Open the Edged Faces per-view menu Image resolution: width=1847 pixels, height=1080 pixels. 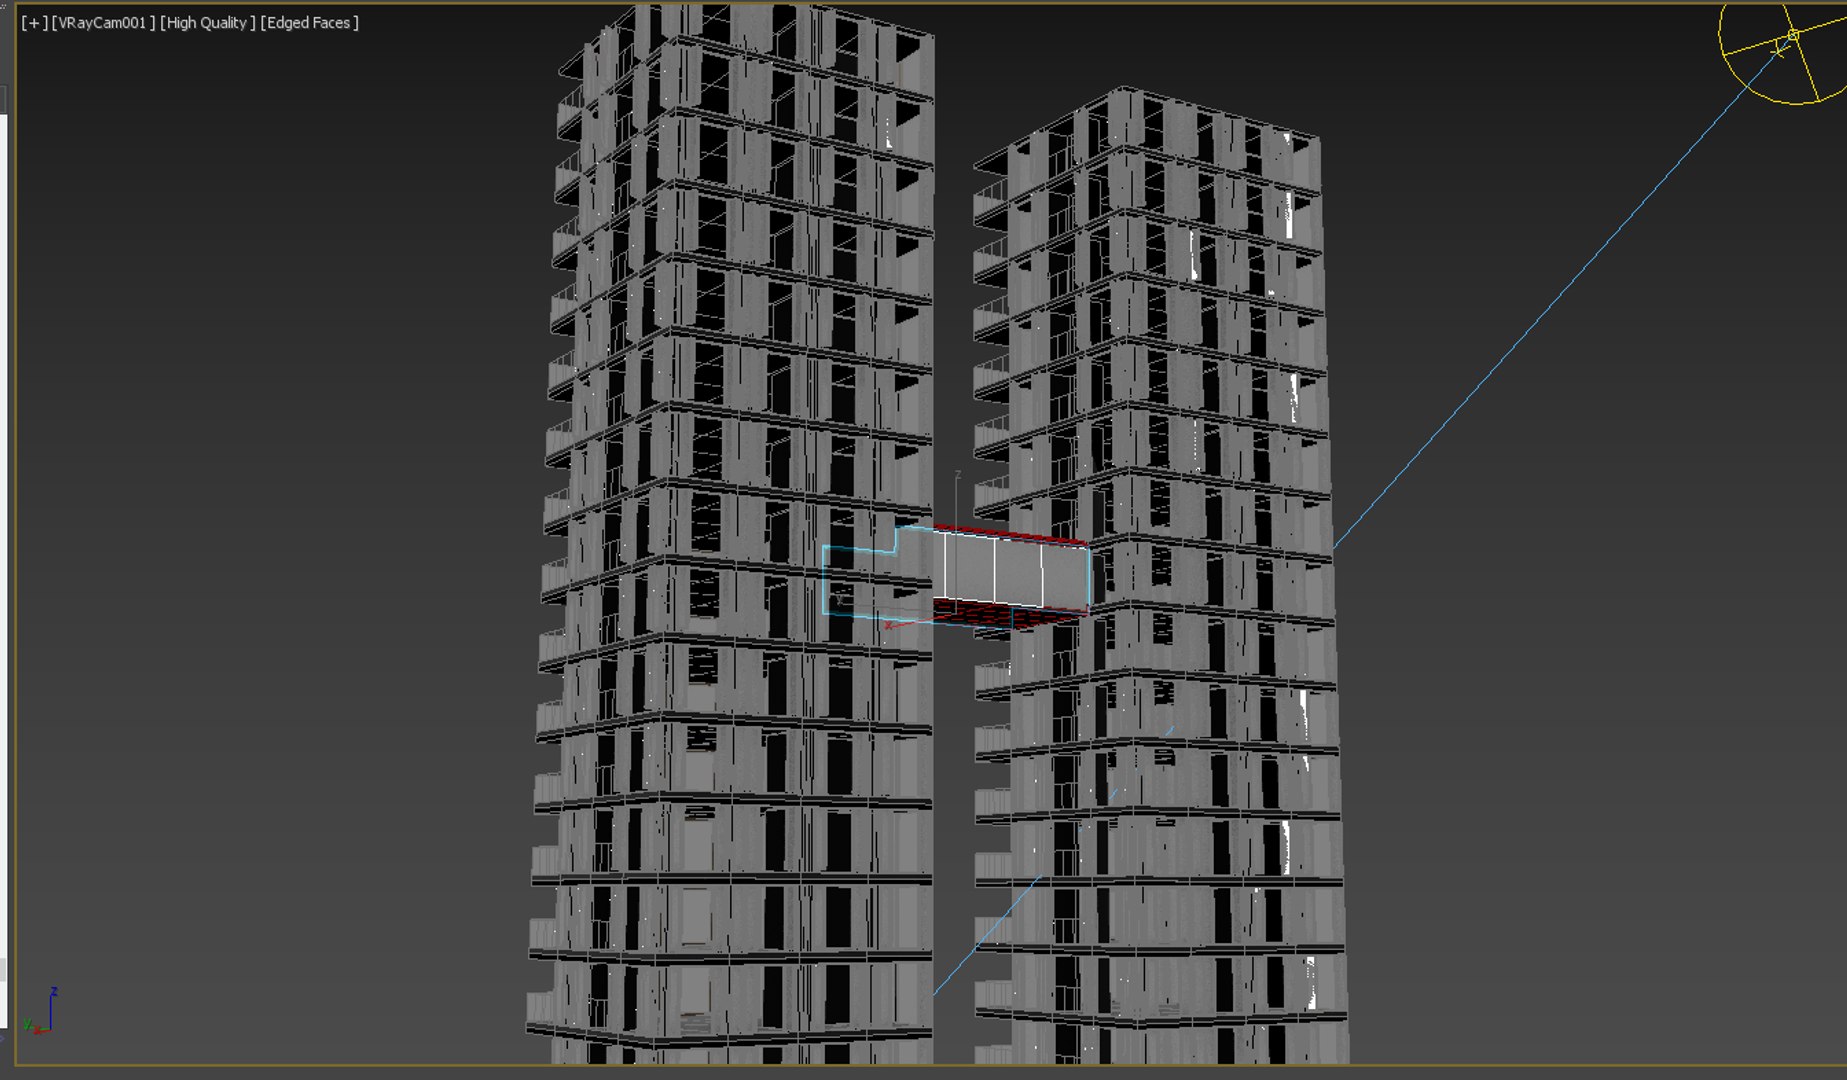[x=309, y=23]
